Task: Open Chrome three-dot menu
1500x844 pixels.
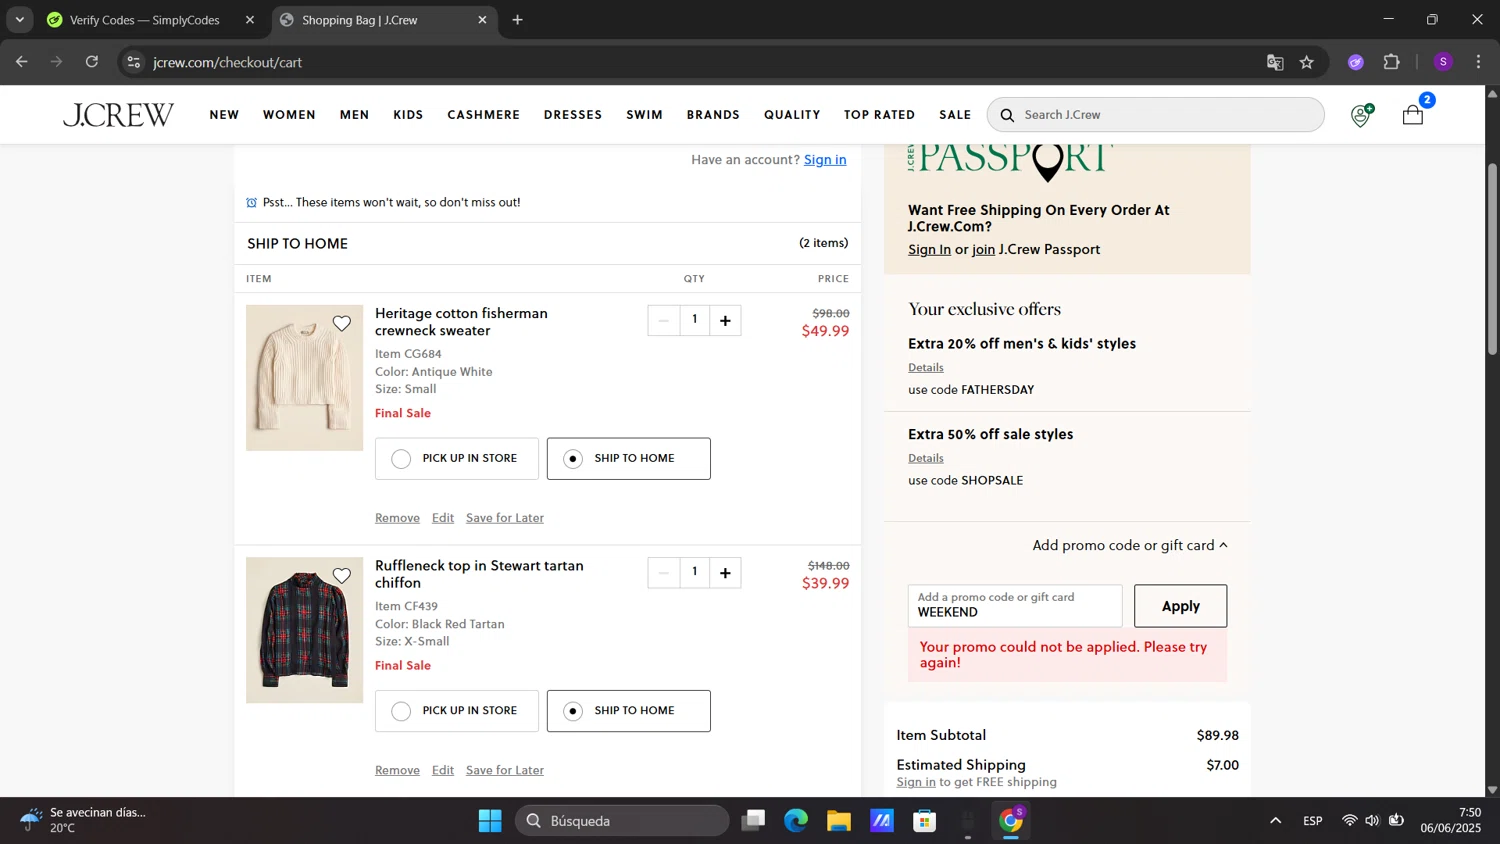Action: (1478, 62)
